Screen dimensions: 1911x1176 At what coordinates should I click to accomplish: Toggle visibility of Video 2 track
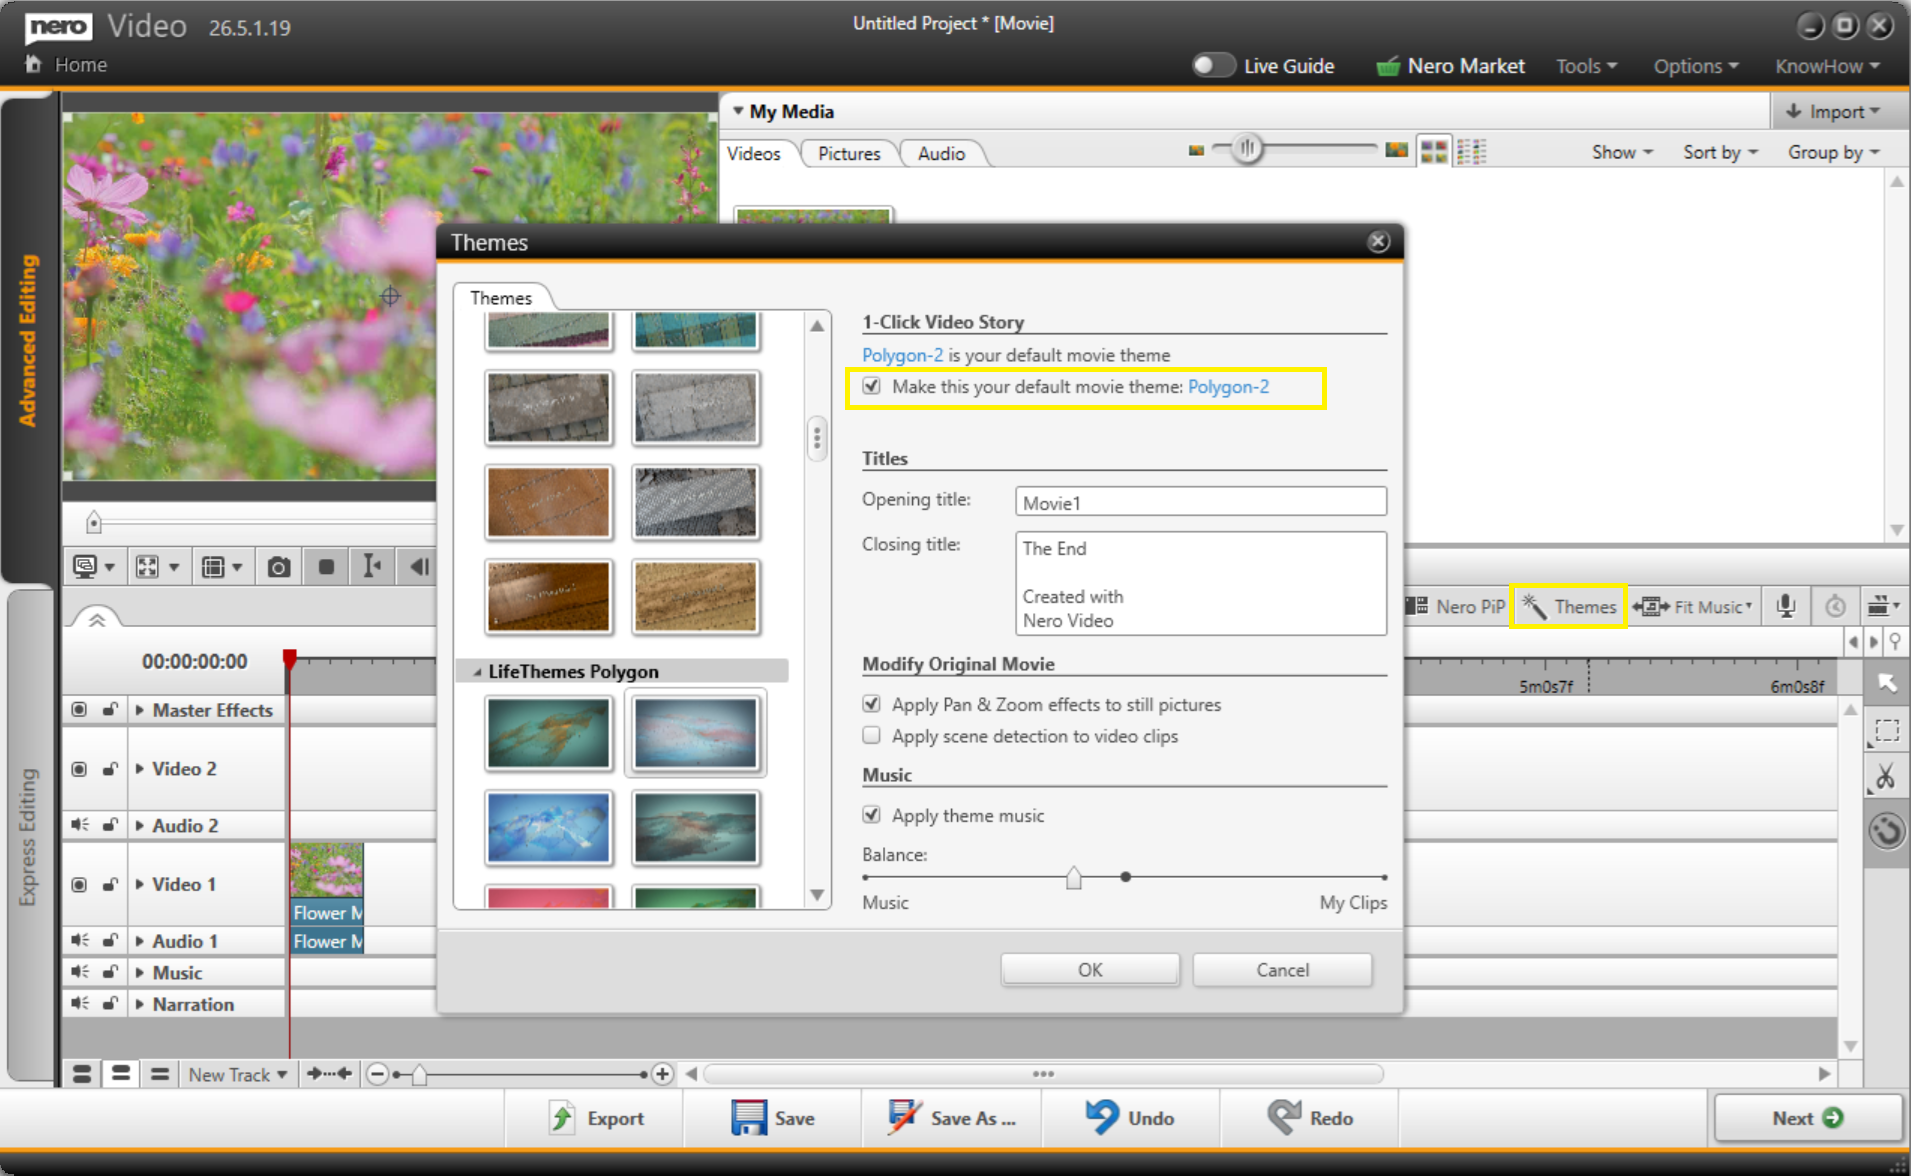[79, 769]
